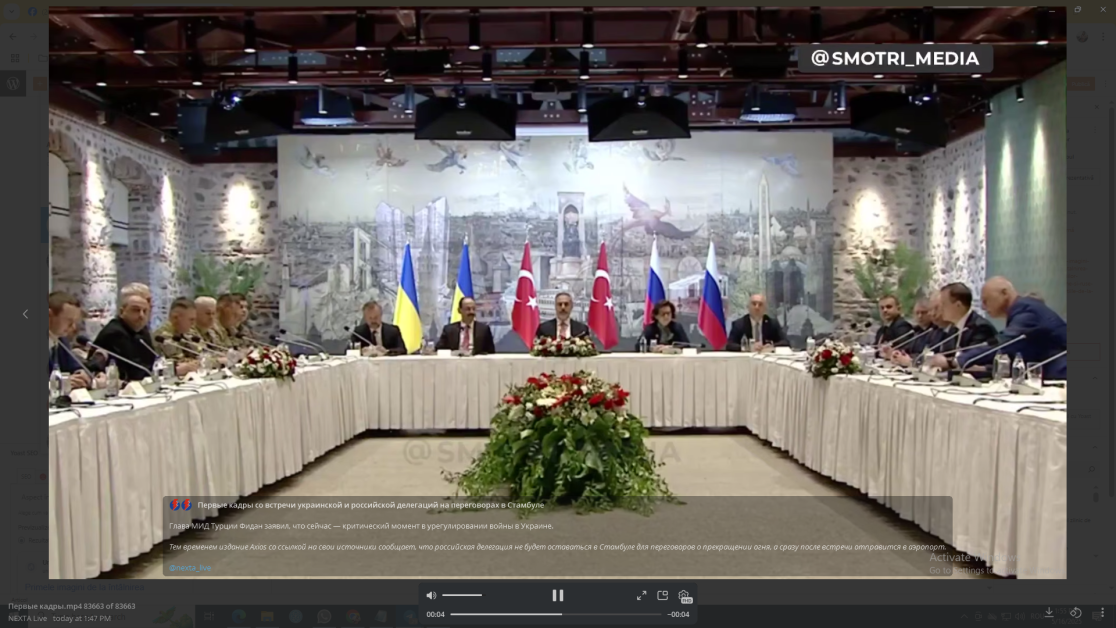Seek on the video progress bar

(x=555, y=614)
